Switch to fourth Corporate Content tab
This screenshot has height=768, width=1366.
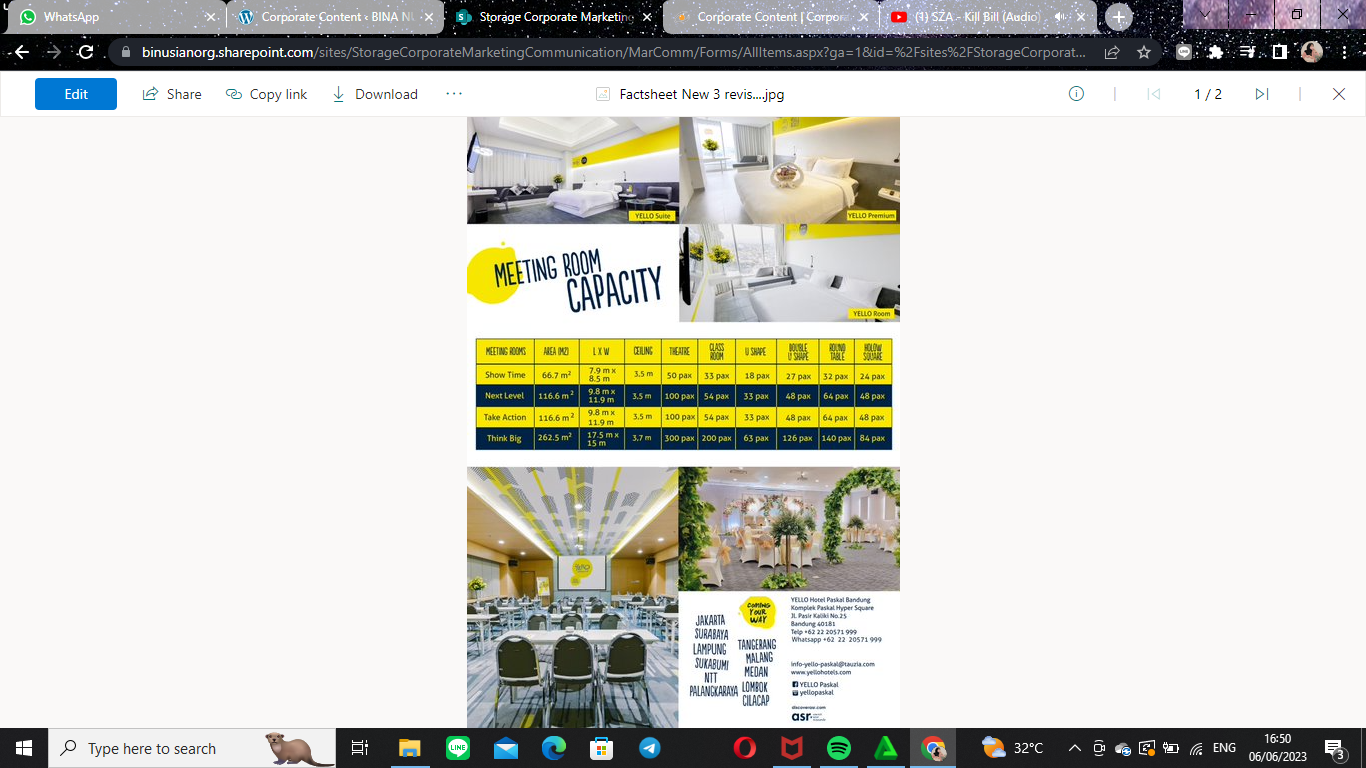pyautogui.click(x=770, y=17)
